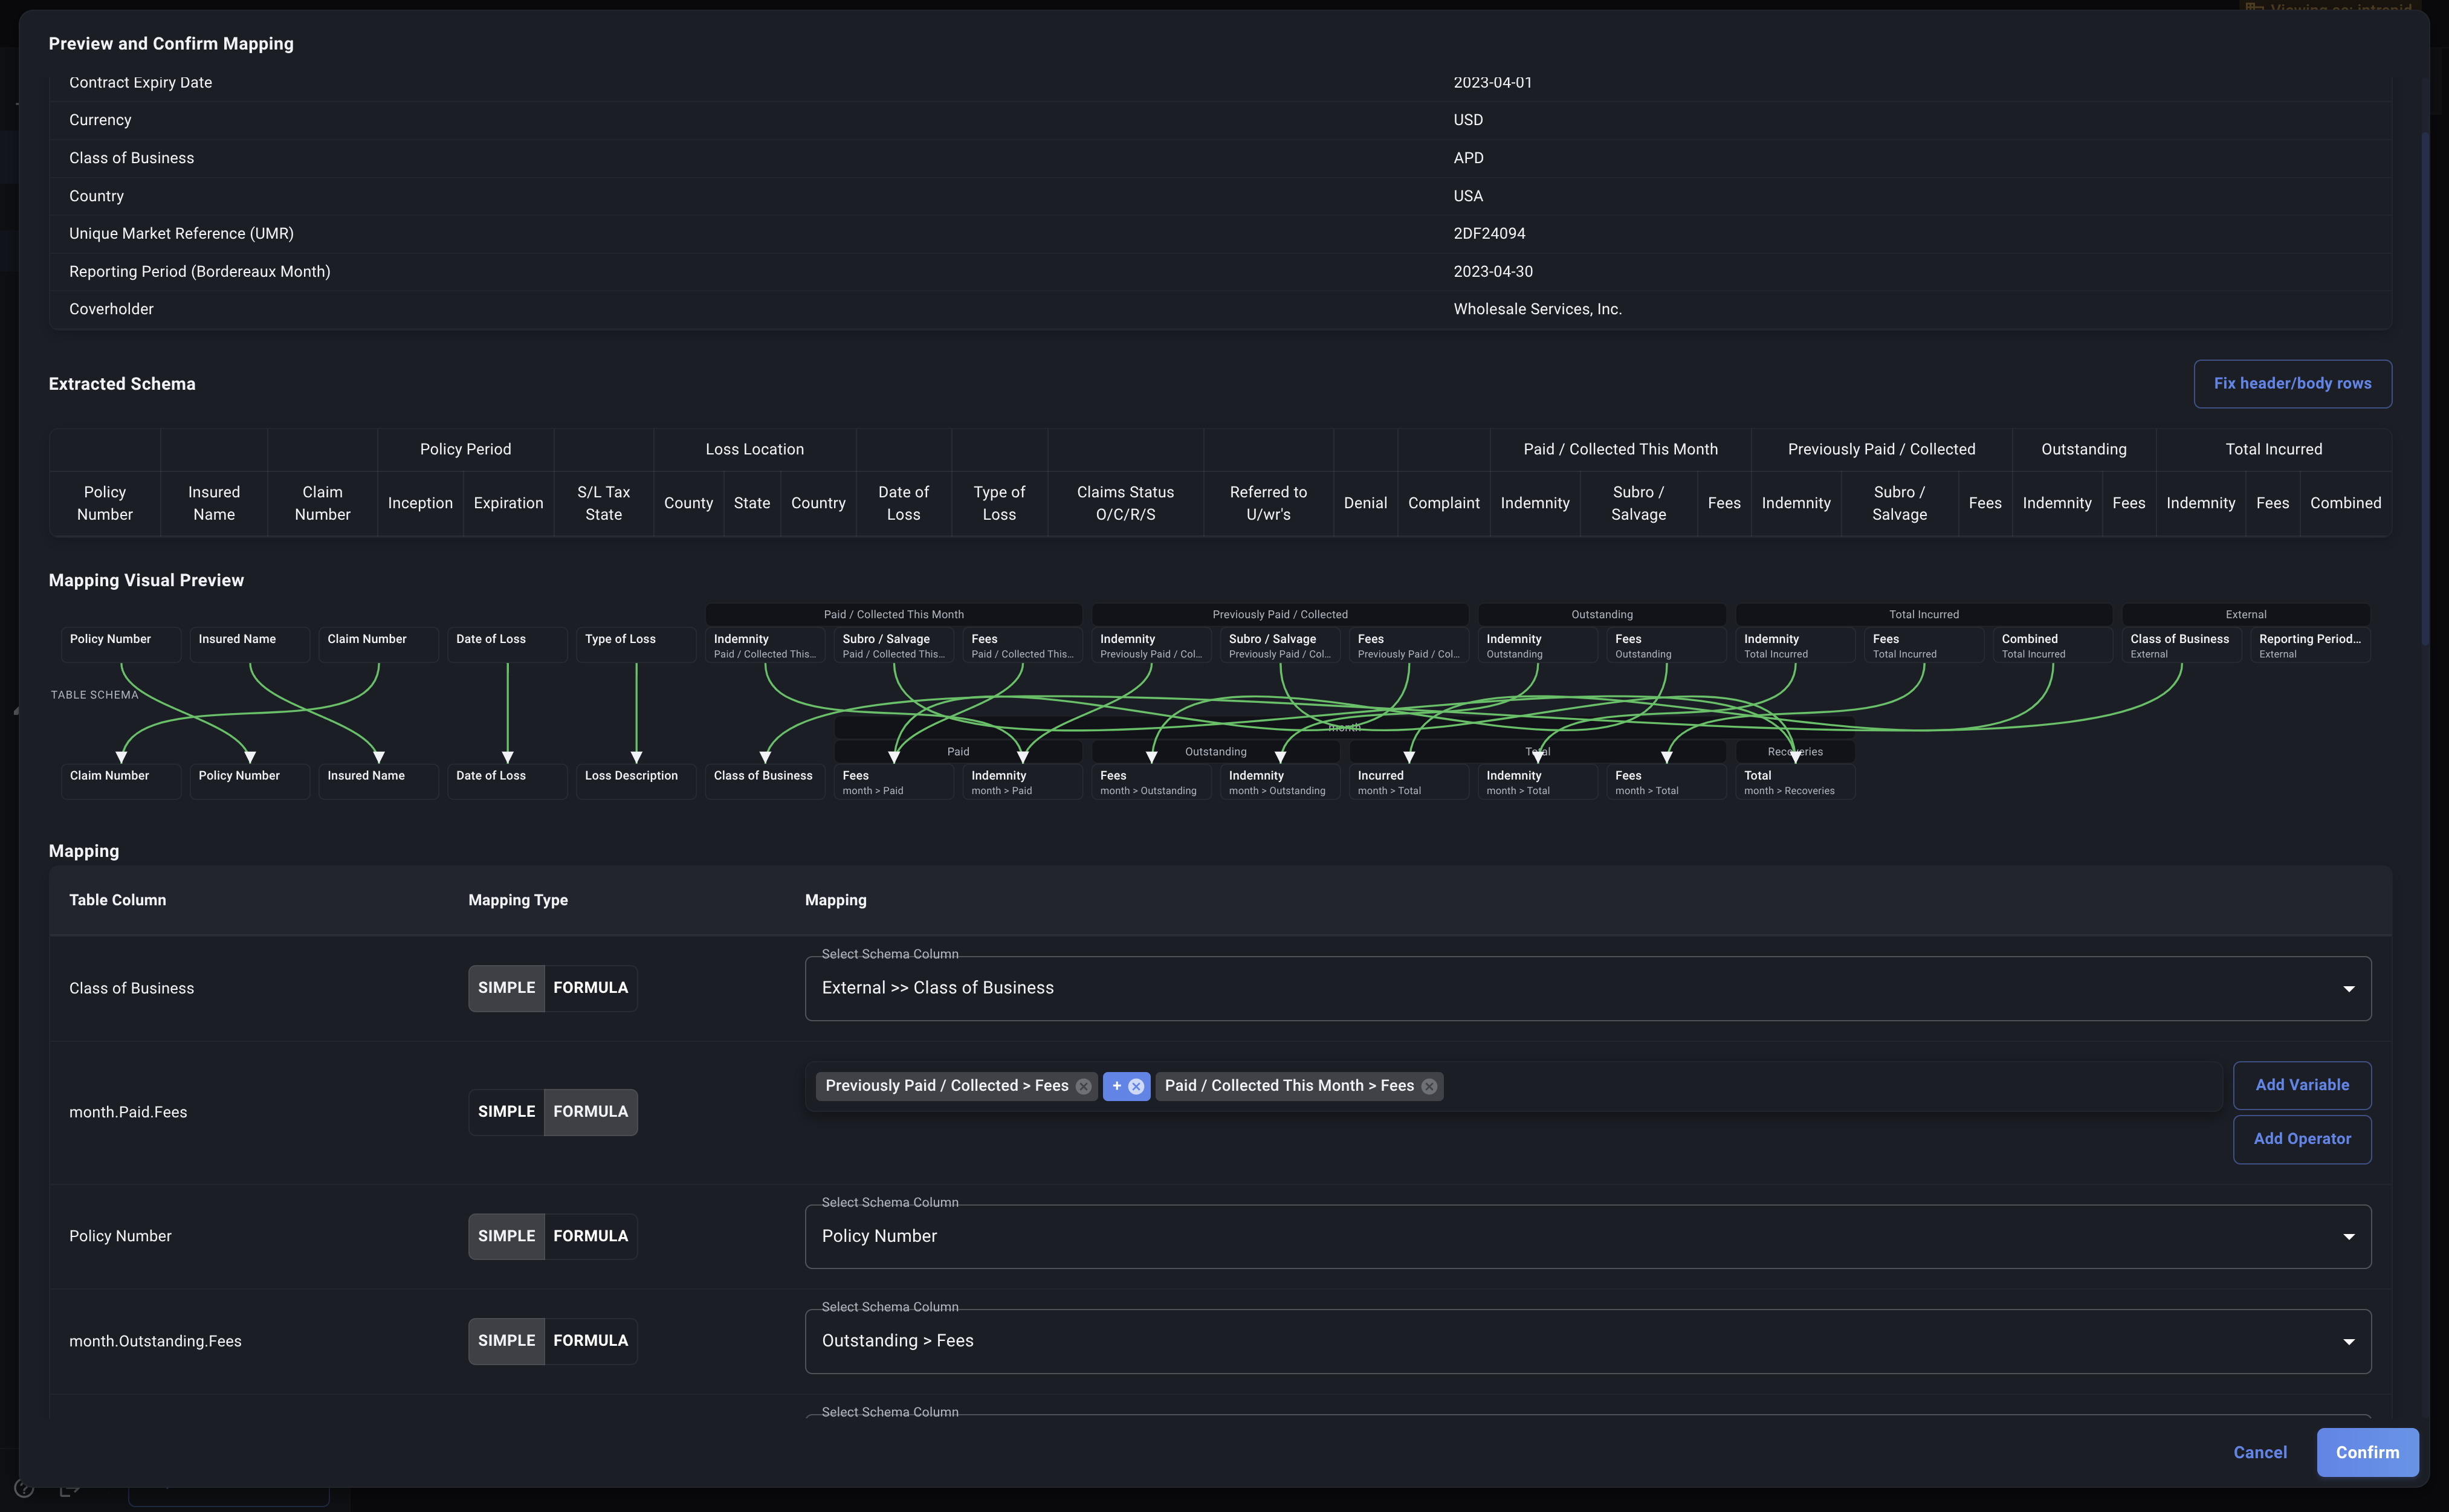Click the chevron icon on the Class of Business select
The image size is (2449, 1512).
[x=2349, y=988]
